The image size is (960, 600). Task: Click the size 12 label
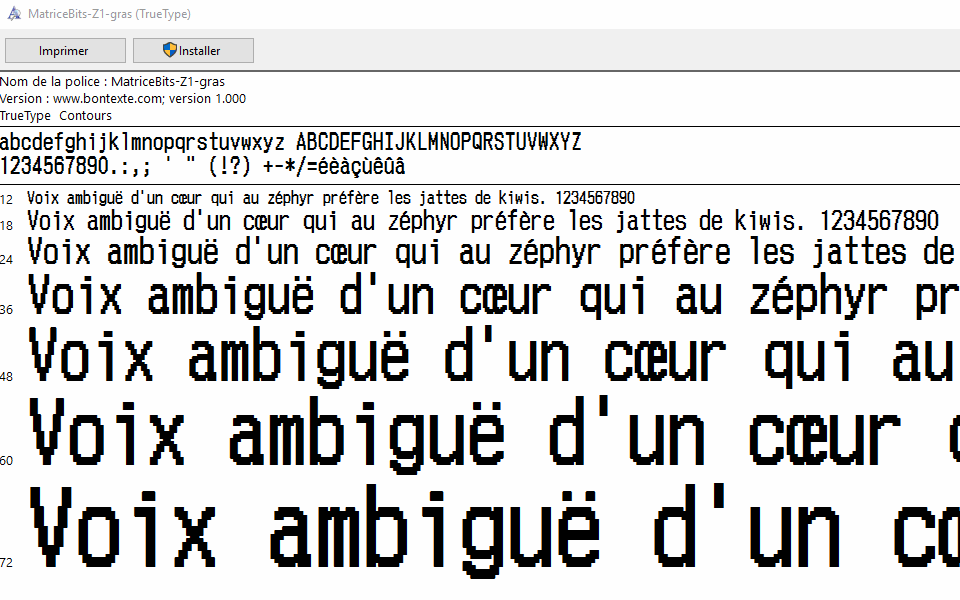pos(7,200)
